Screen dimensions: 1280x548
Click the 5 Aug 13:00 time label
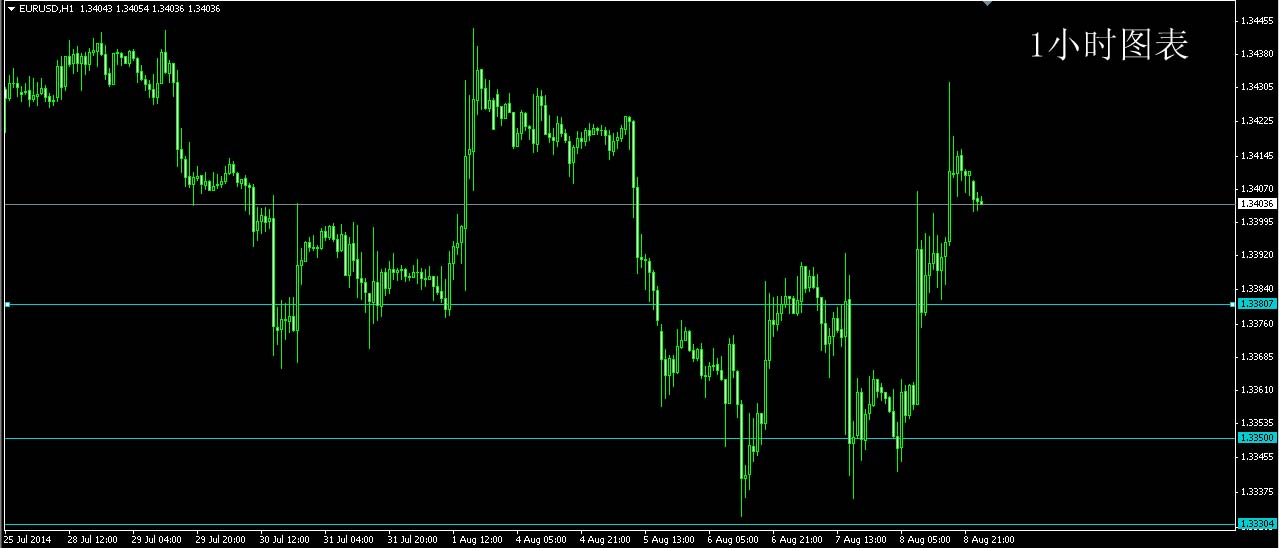(668, 540)
